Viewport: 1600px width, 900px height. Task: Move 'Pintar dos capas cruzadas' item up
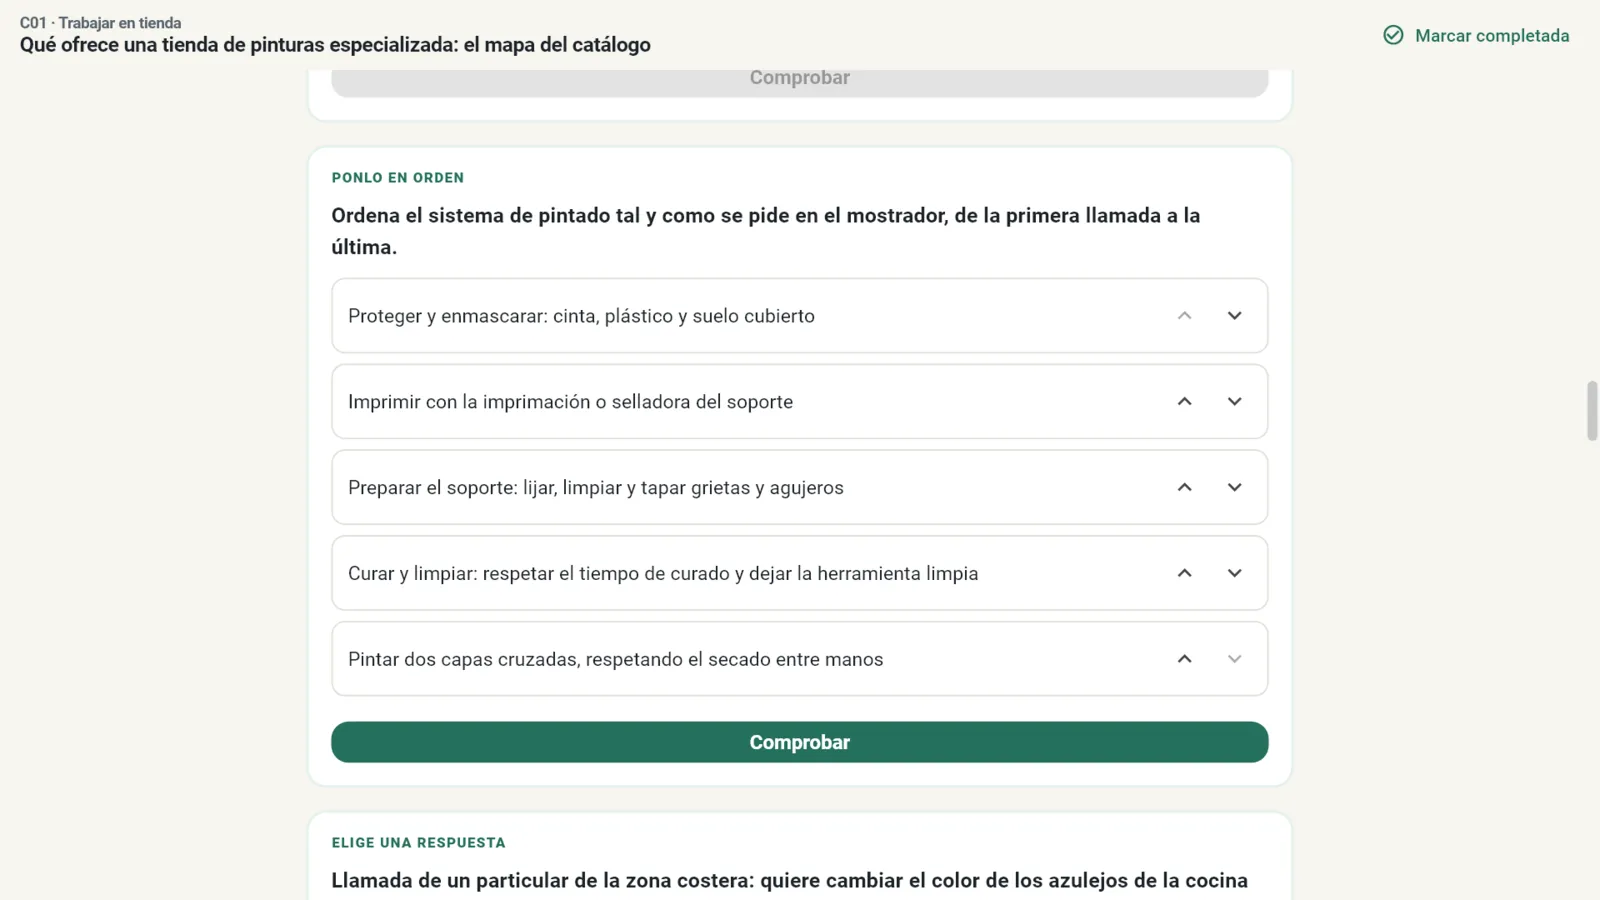[1184, 660]
